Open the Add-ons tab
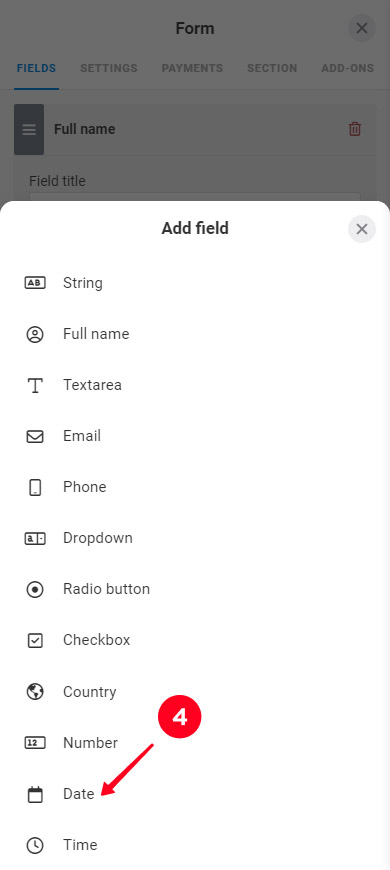390x870 pixels. click(x=347, y=68)
